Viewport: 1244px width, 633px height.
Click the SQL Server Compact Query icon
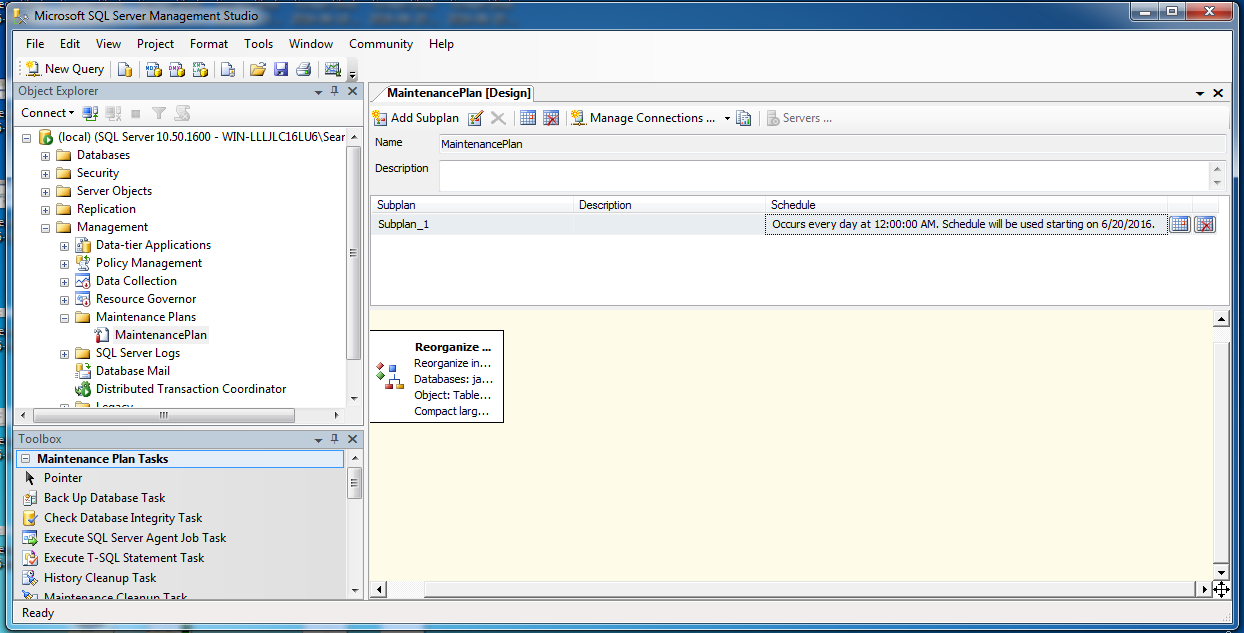click(228, 69)
